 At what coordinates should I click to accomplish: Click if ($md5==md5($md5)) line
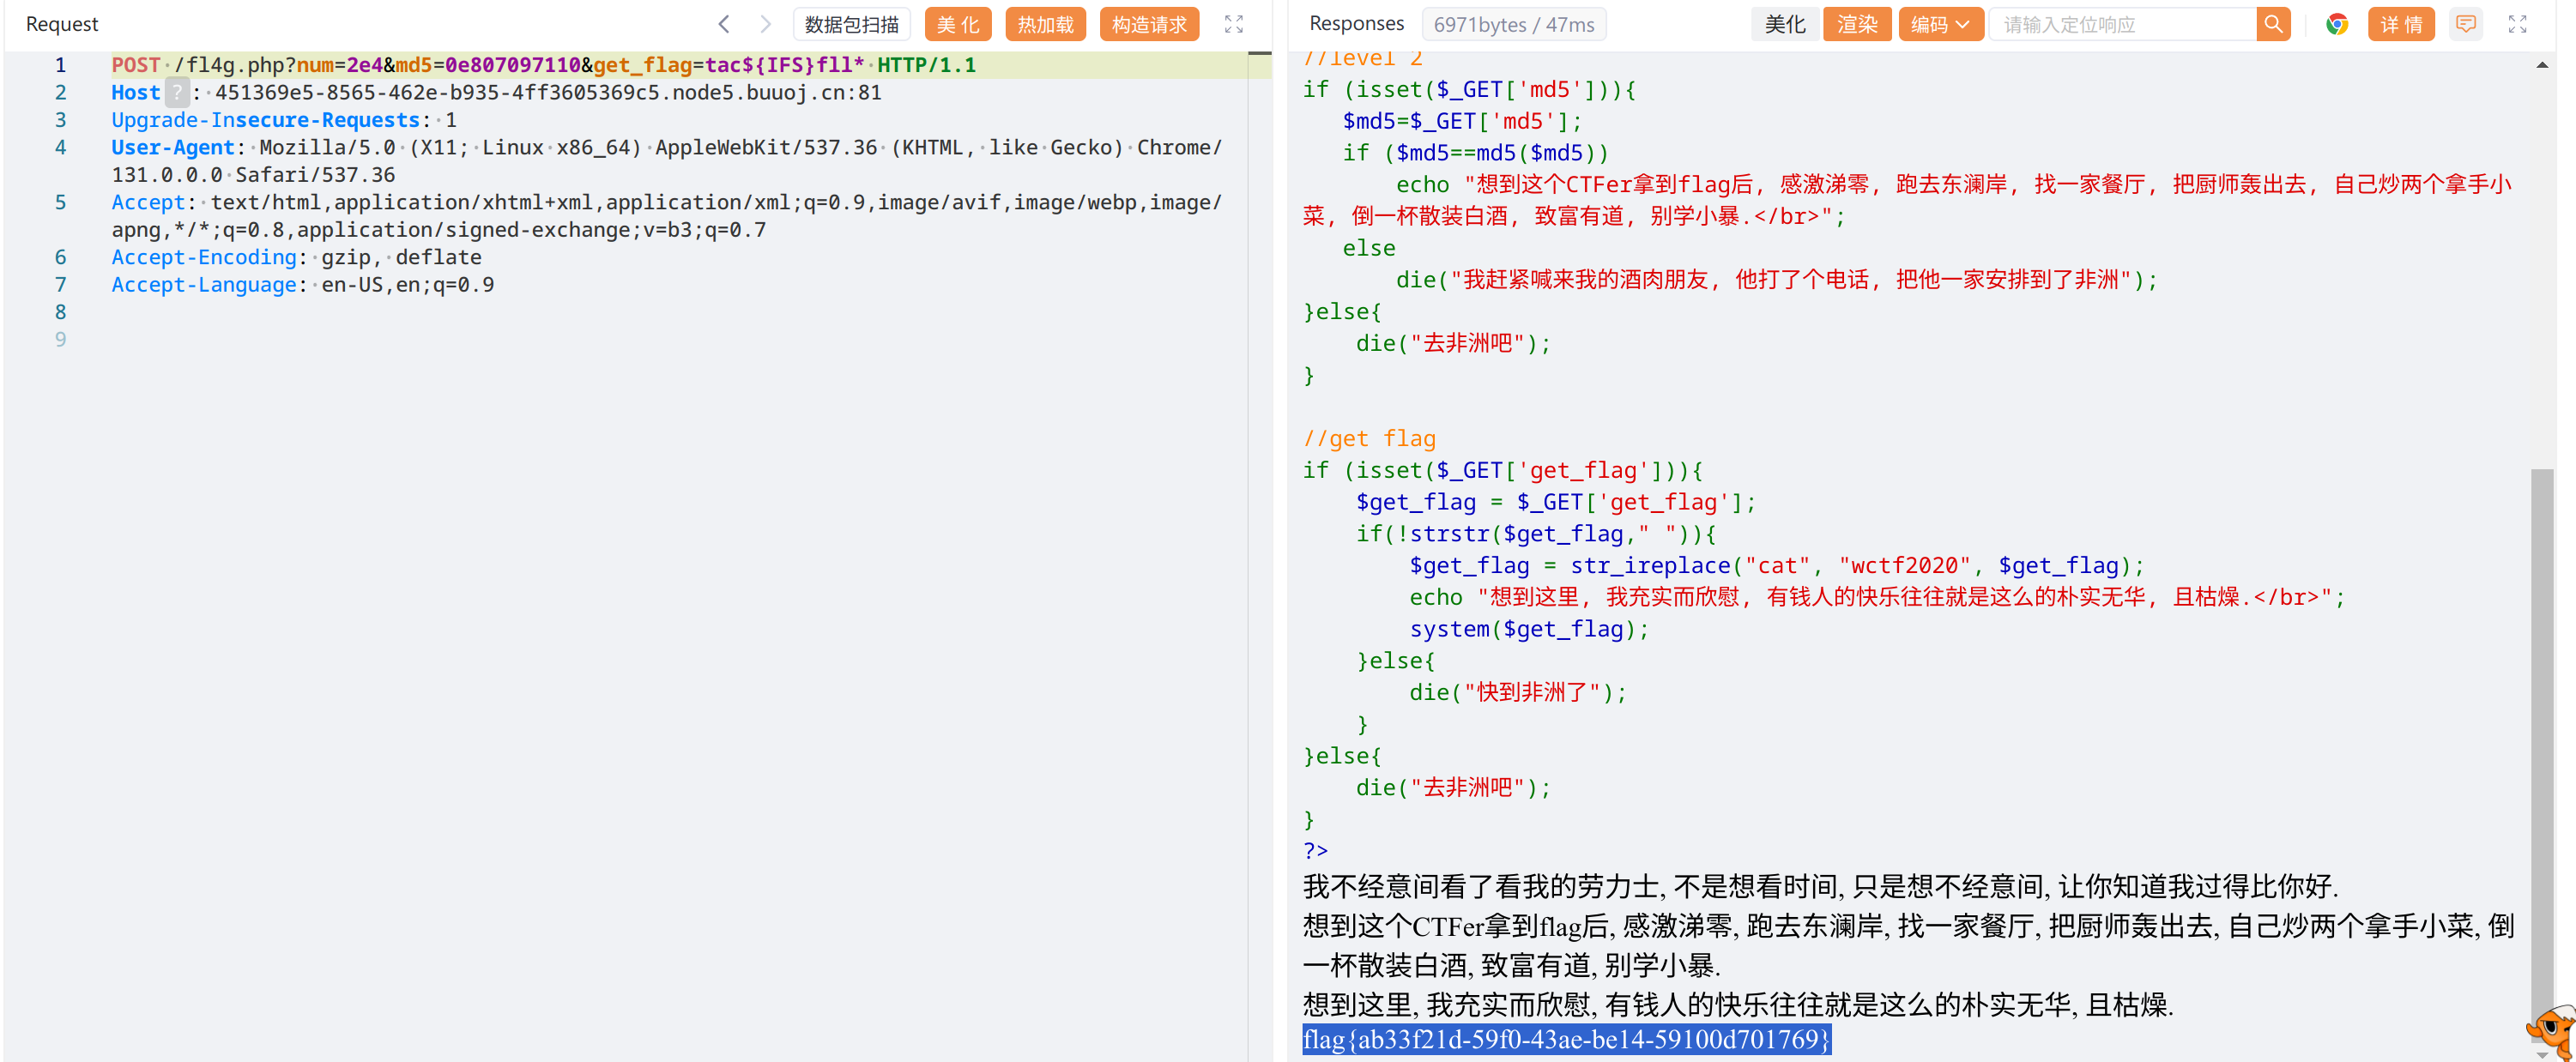[1476, 153]
